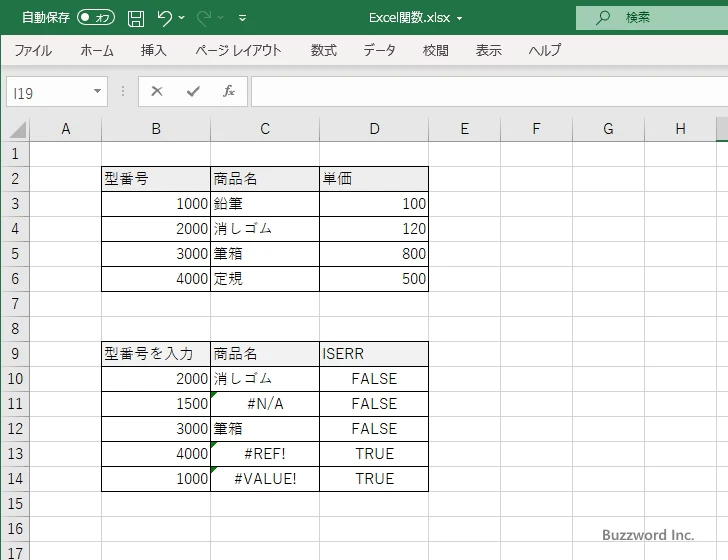This screenshot has width=728, height=560.
Task: Select cell with value 1500
Action: tap(156, 404)
